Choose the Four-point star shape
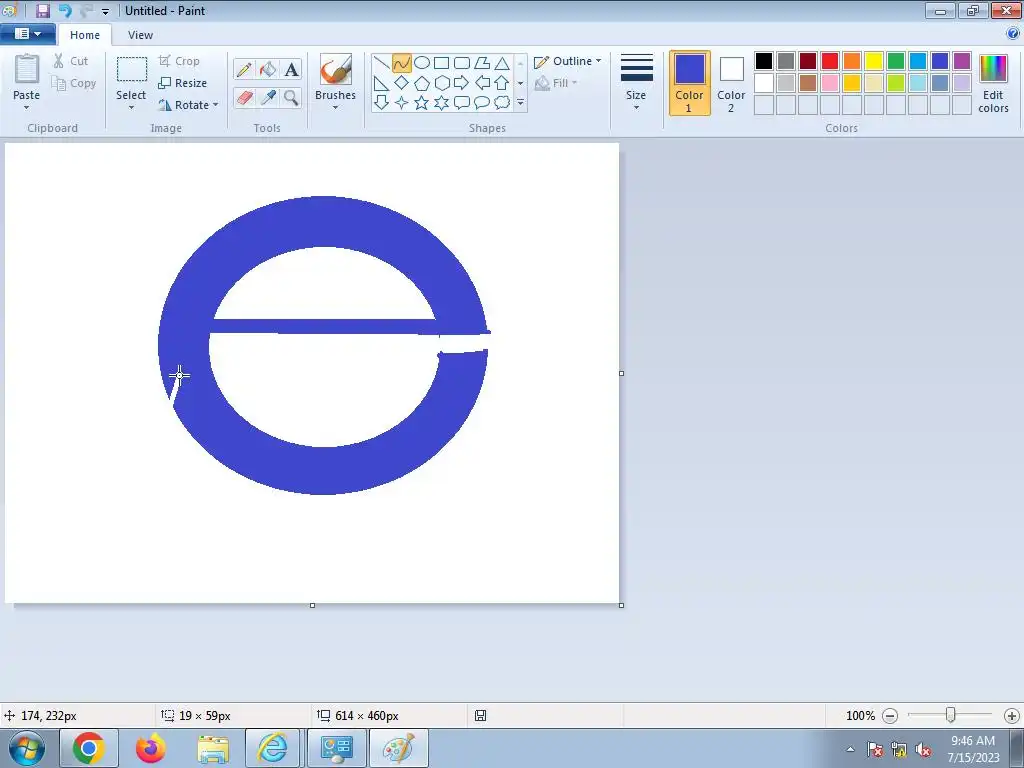This screenshot has width=1024, height=768. 402,103
